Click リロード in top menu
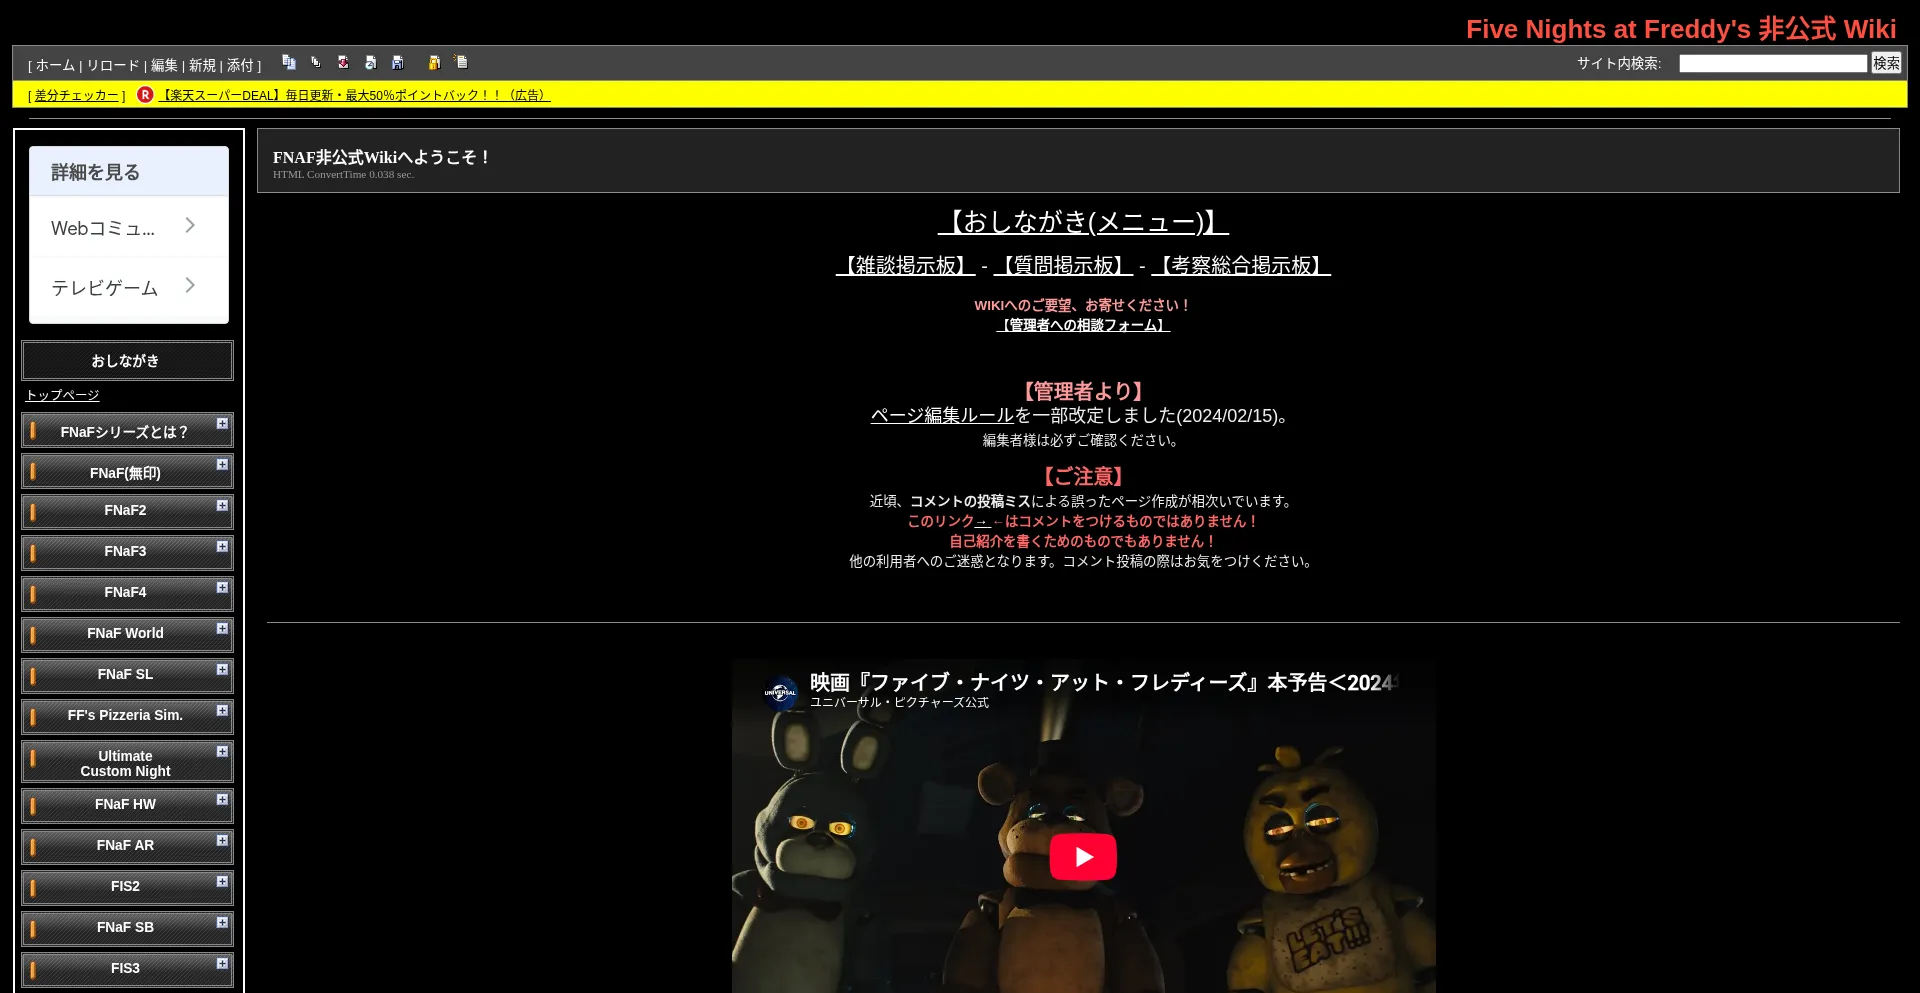Screen dimensions: 1920x993 [113, 65]
